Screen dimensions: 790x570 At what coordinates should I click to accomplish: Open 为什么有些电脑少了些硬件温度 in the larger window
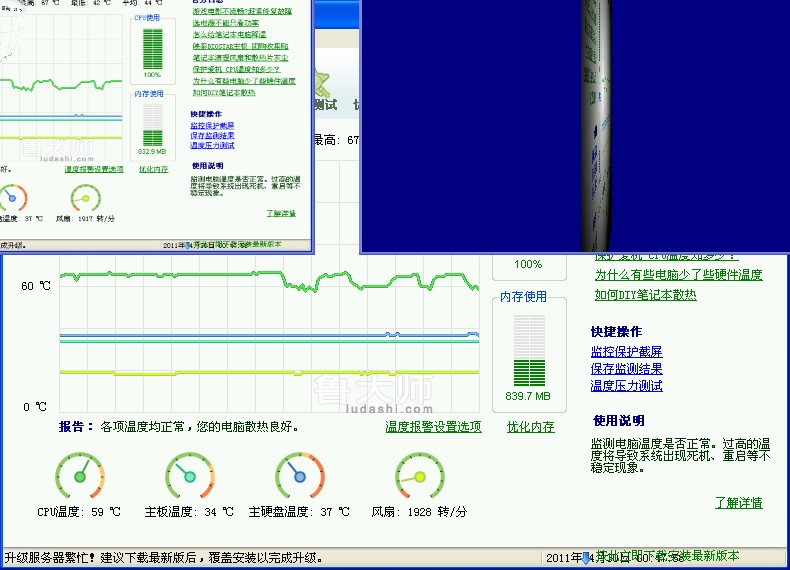pos(678,275)
